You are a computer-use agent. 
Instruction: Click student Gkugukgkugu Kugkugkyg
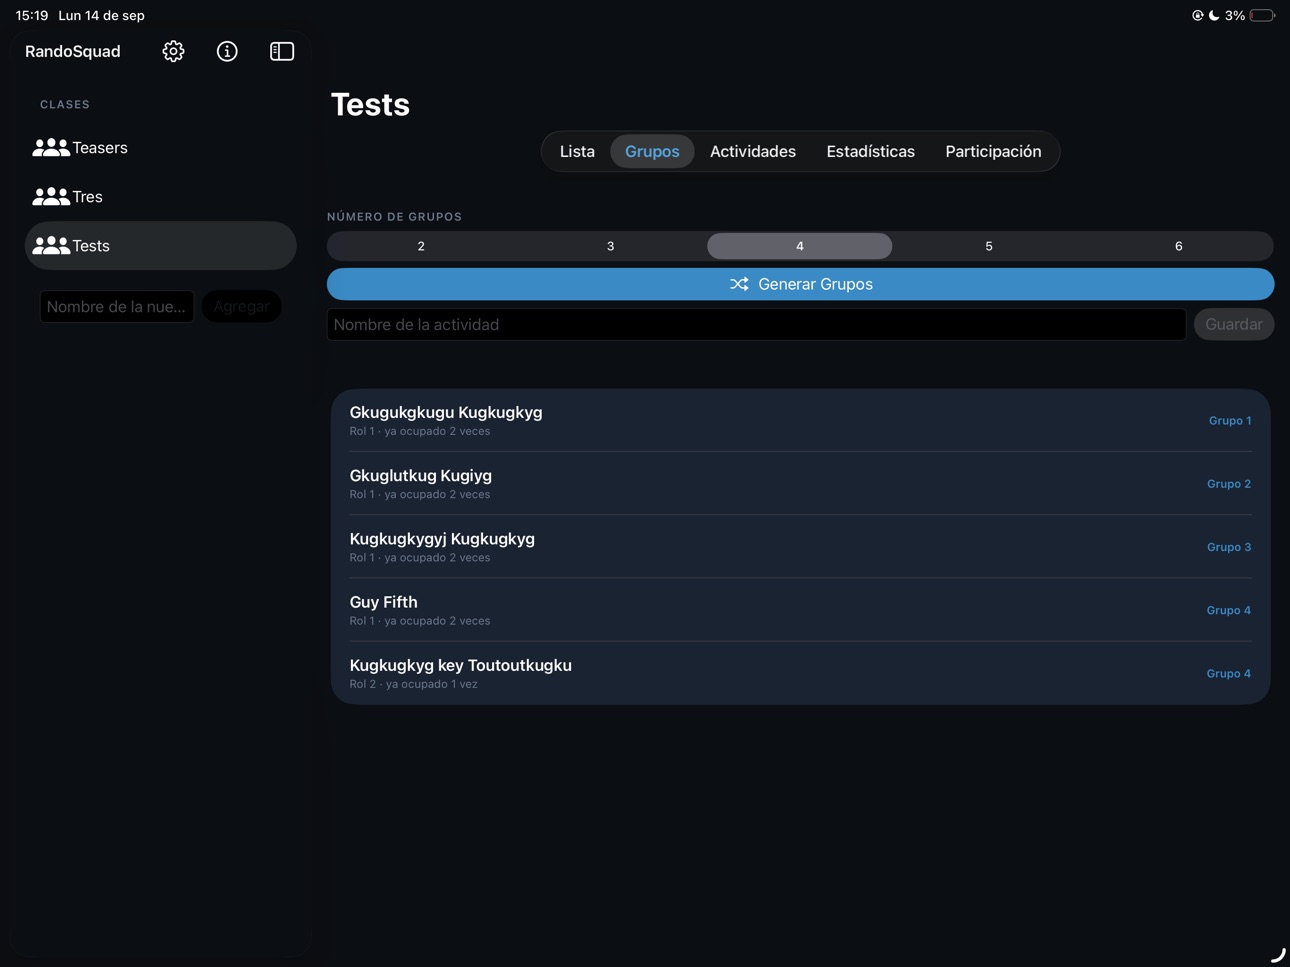(800, 420)
